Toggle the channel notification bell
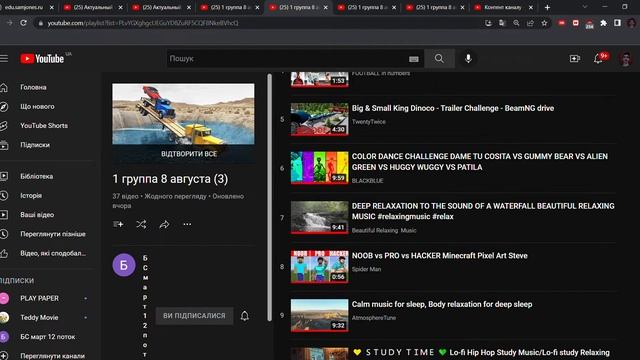The width and height of the screenshot is (640, 360). click(244, 316)
